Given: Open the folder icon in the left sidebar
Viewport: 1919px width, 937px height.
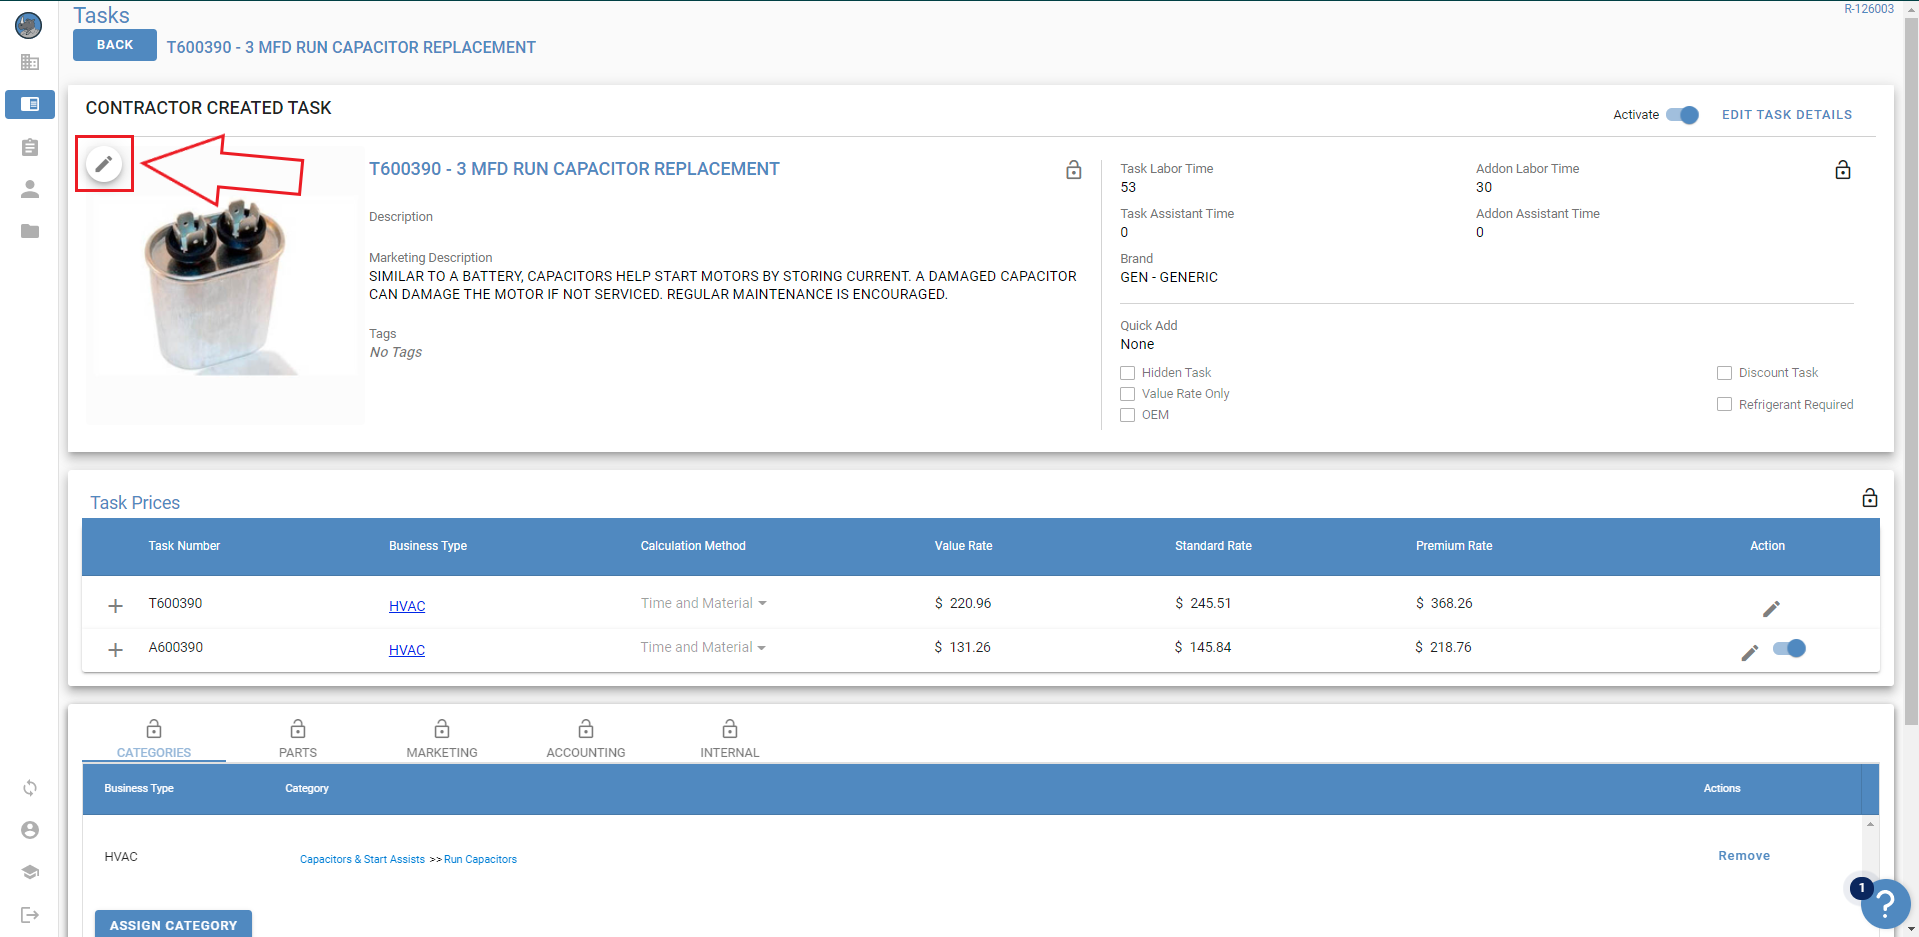Looking at the screenshot, I should [x=30, y=231].
